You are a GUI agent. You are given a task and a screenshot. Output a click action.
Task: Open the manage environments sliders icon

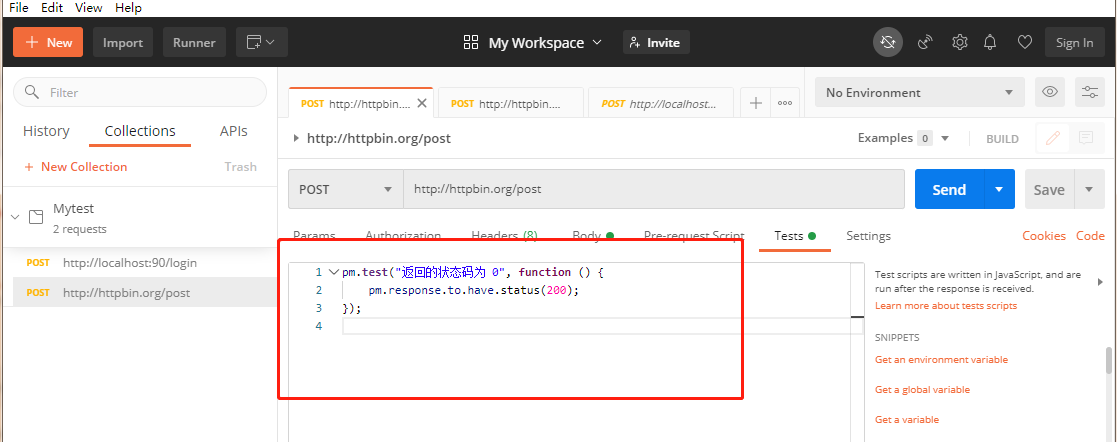click(1089, 92)
